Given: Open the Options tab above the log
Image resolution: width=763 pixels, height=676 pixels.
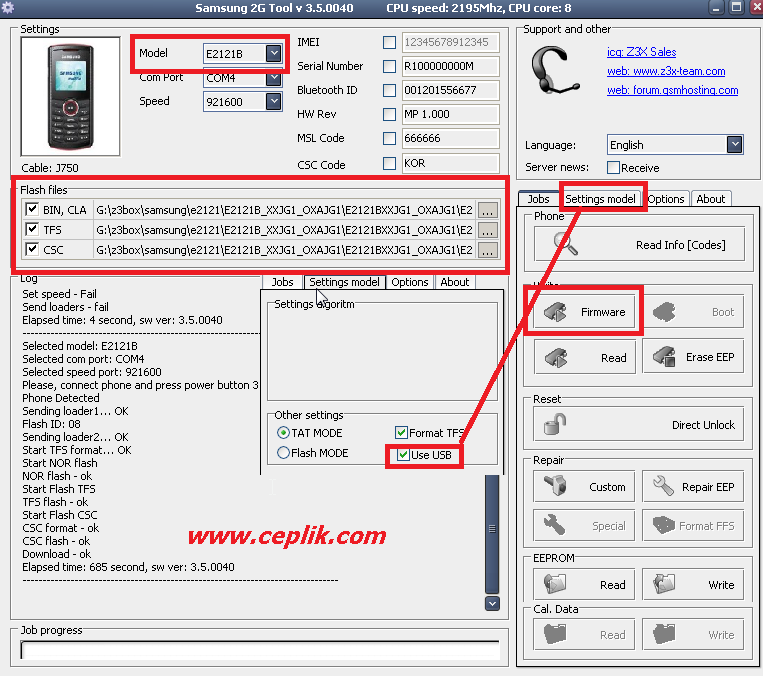Looking at the screenshot, I should (410, 282).
